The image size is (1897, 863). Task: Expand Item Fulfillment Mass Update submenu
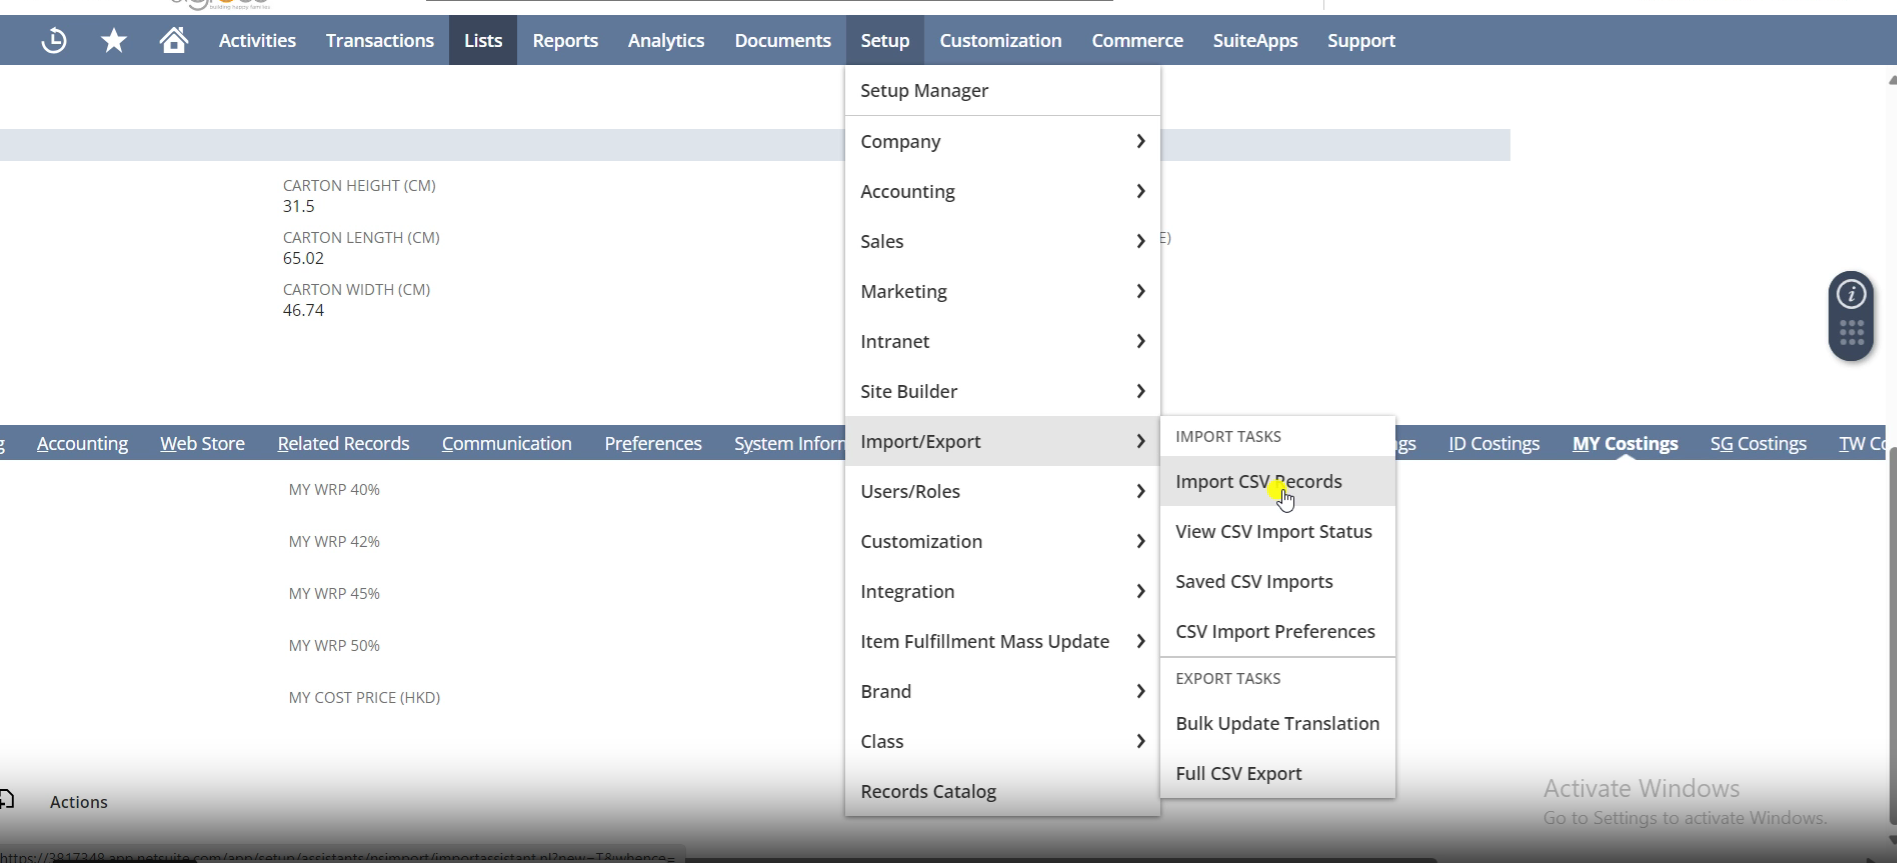(x=1002, y=641)
